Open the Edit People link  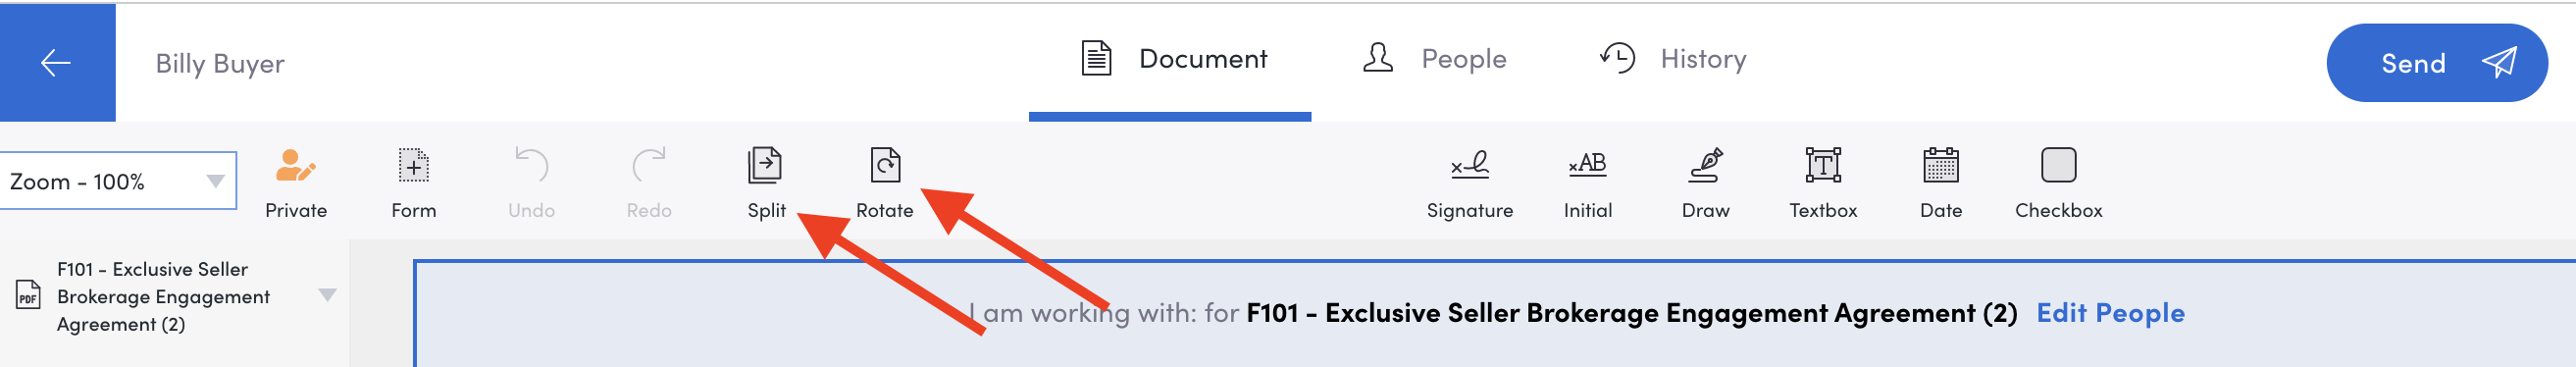coord(2110,313)
